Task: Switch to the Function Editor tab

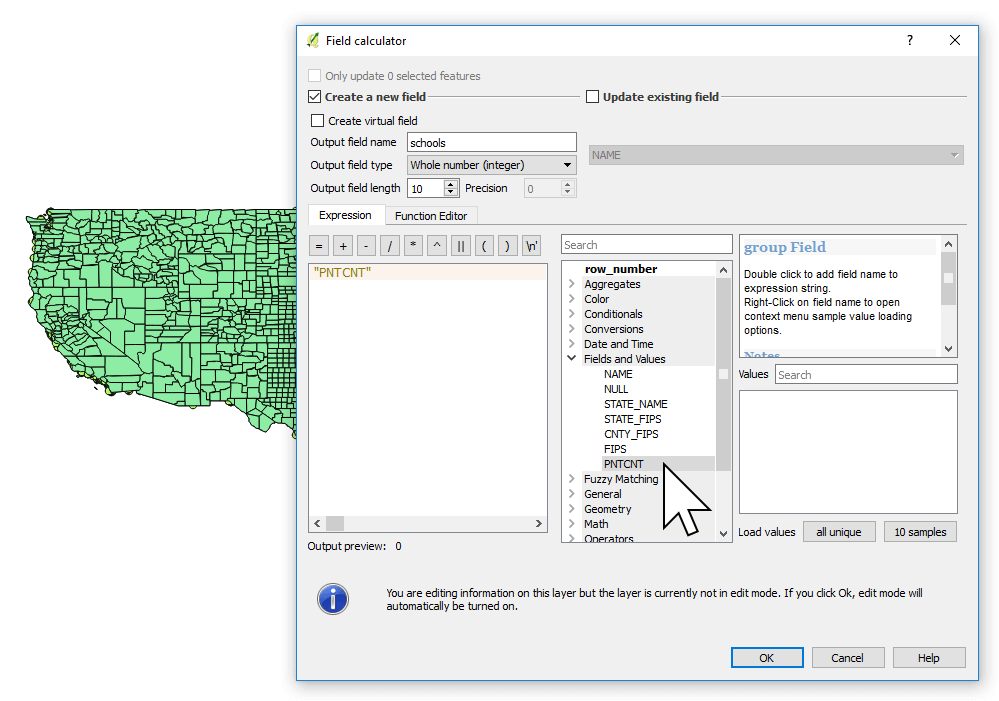Action: tap(431, 215)
